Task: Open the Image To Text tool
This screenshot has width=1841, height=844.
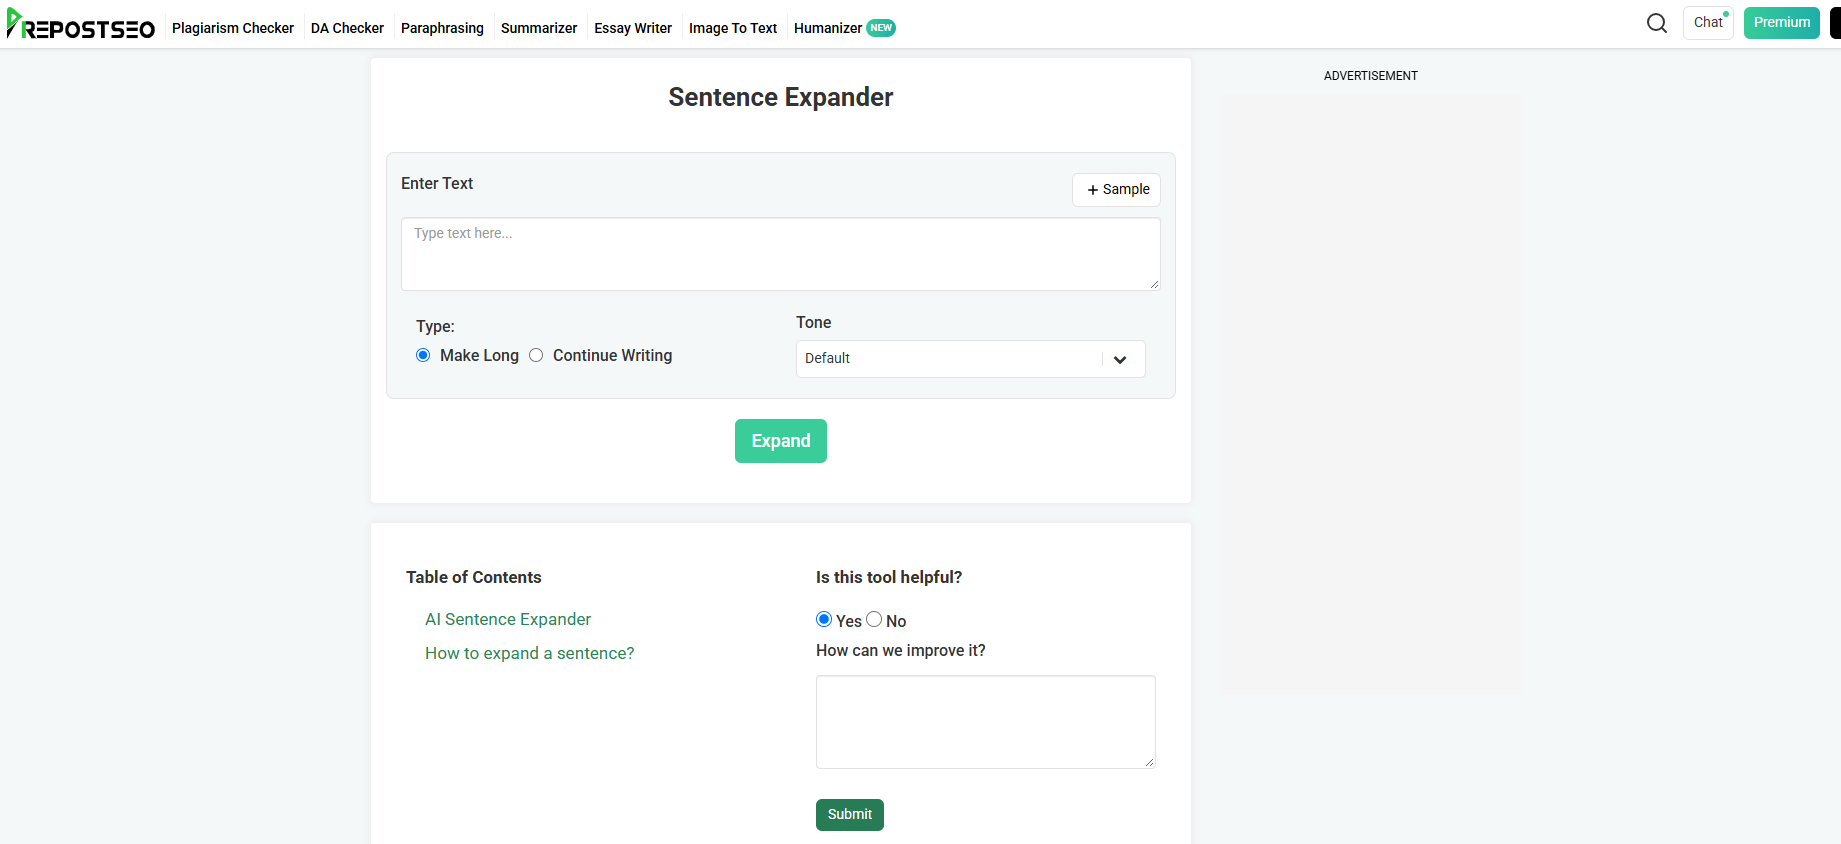Action: (x=733, y=28)
